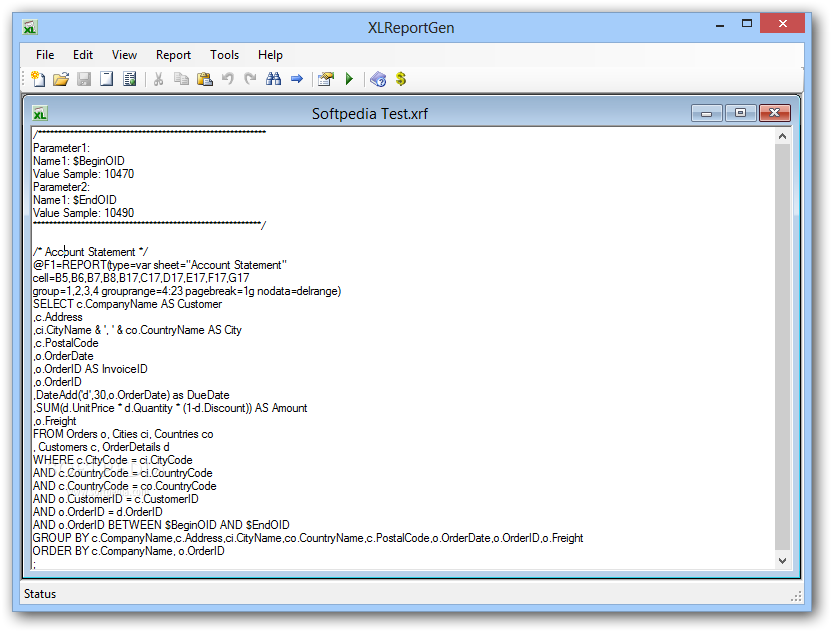Open an existing file with folder icon
832x632 pixels.
[61, 79]
